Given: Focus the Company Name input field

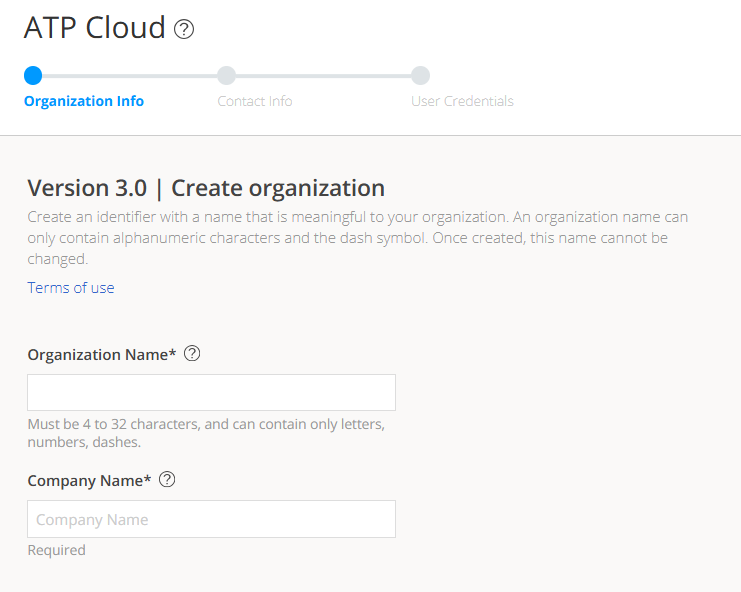Looking at the screenshot, I should [x=211, y=519].
